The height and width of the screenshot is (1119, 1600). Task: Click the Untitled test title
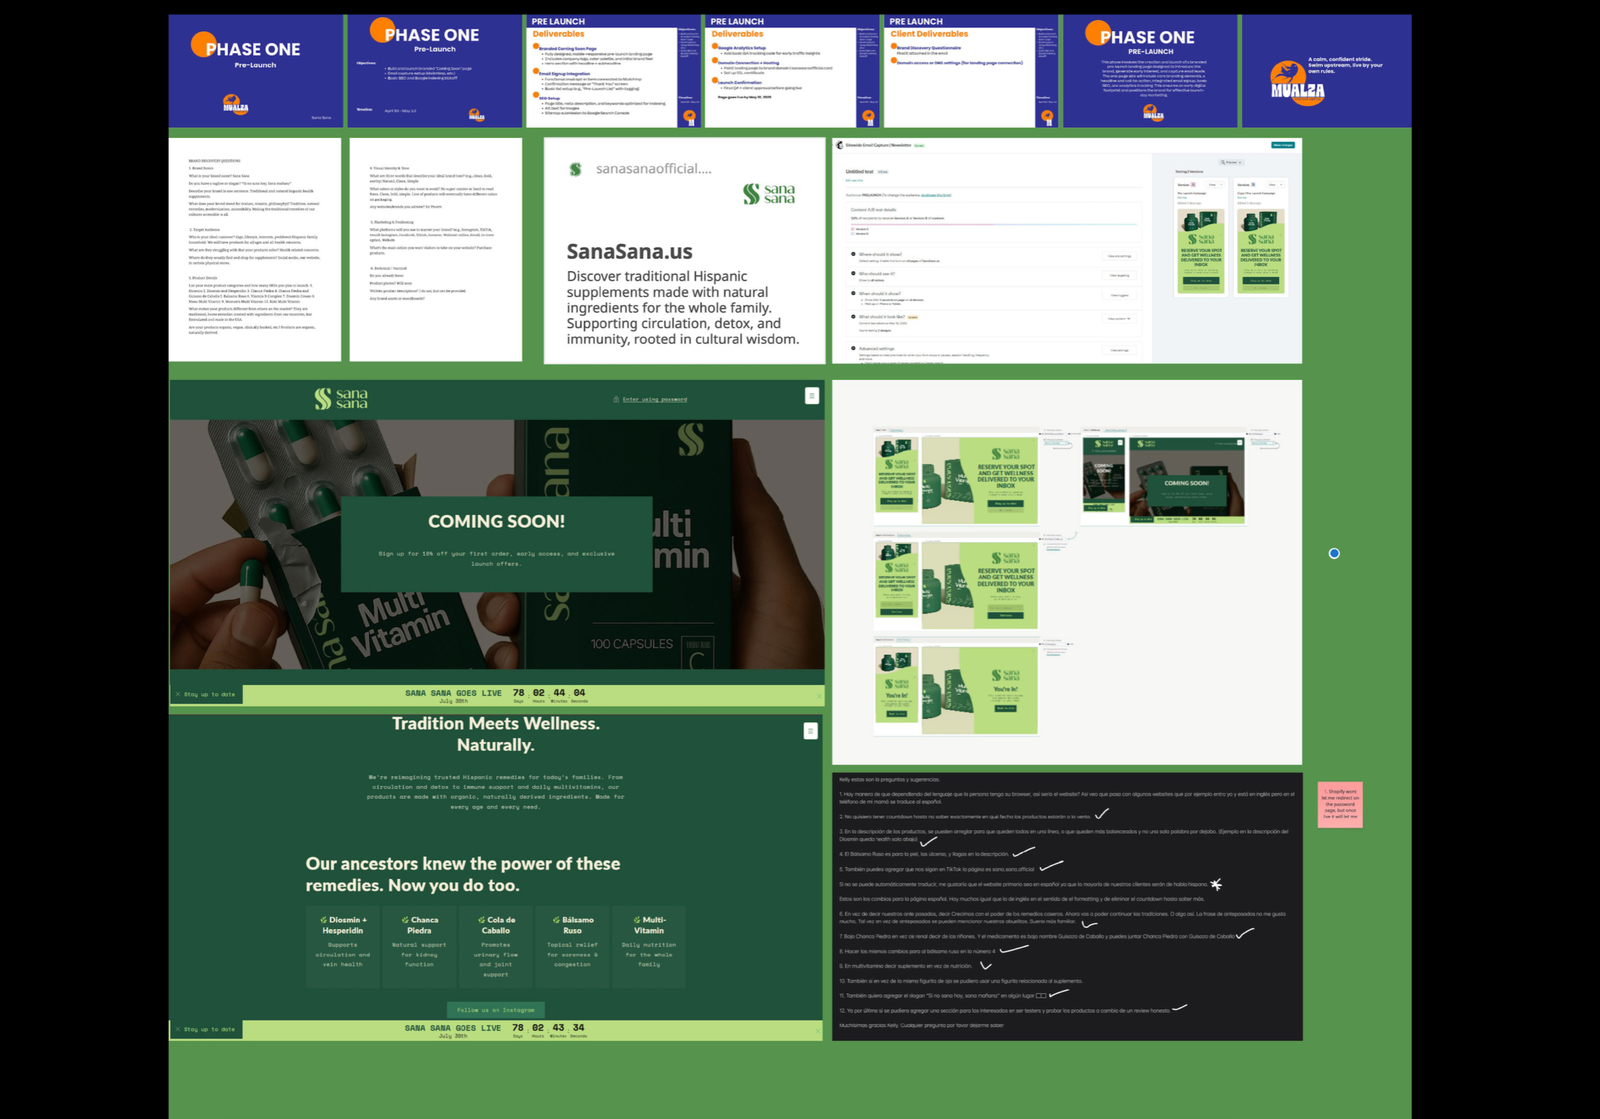[x=860, y=172]
